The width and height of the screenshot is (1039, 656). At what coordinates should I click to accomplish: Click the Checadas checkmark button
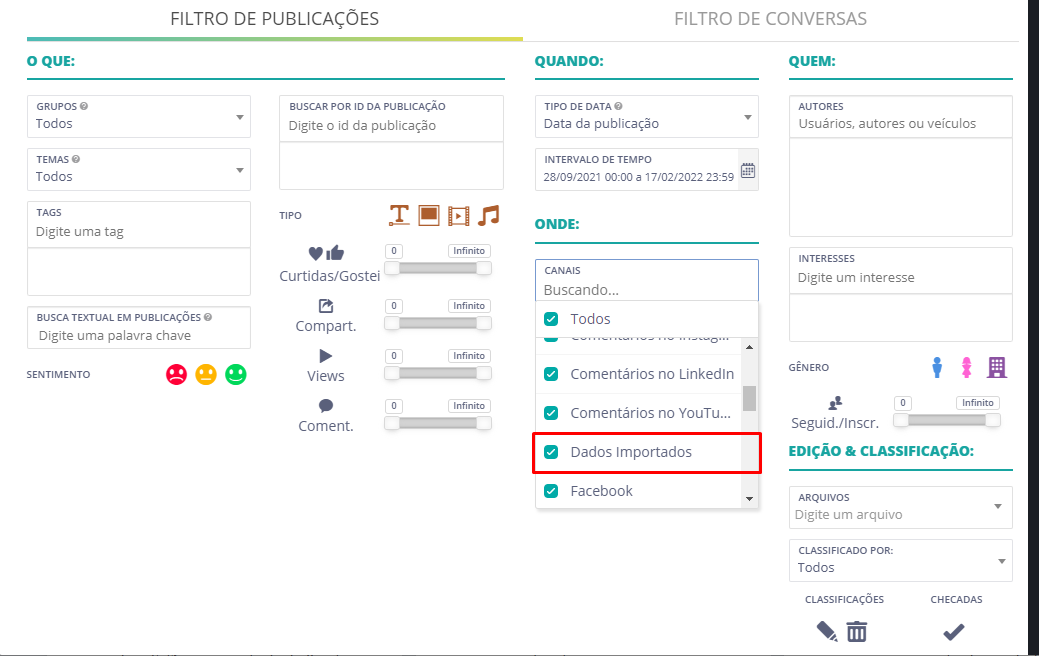coord(954,631)
